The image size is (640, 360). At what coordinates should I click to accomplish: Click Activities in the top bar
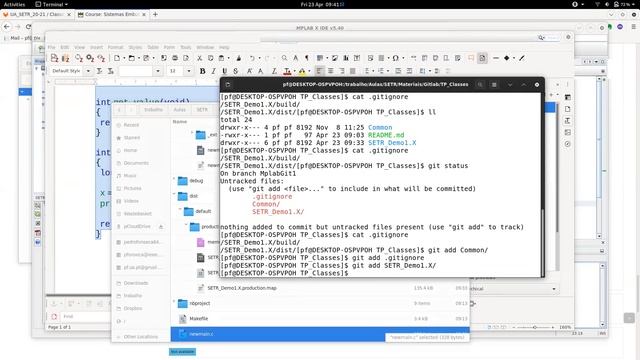pos(14,4)
